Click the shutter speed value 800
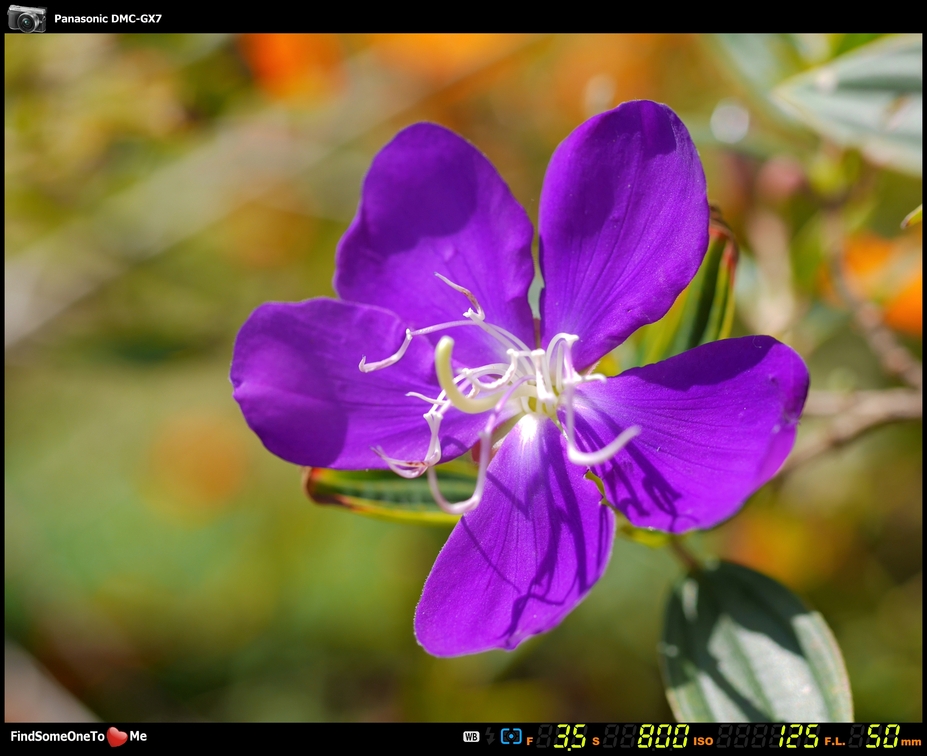Image resolution: width=927 pixels, height=756 pixels. tap(663, 736)
